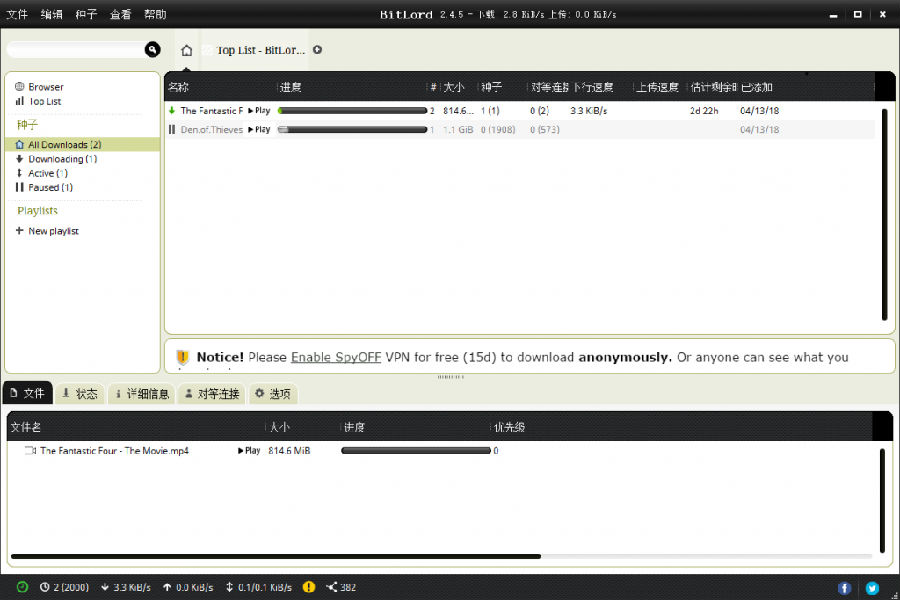Play The Fantastic F torrent
900x600 pixels.
tap(259, 110)
